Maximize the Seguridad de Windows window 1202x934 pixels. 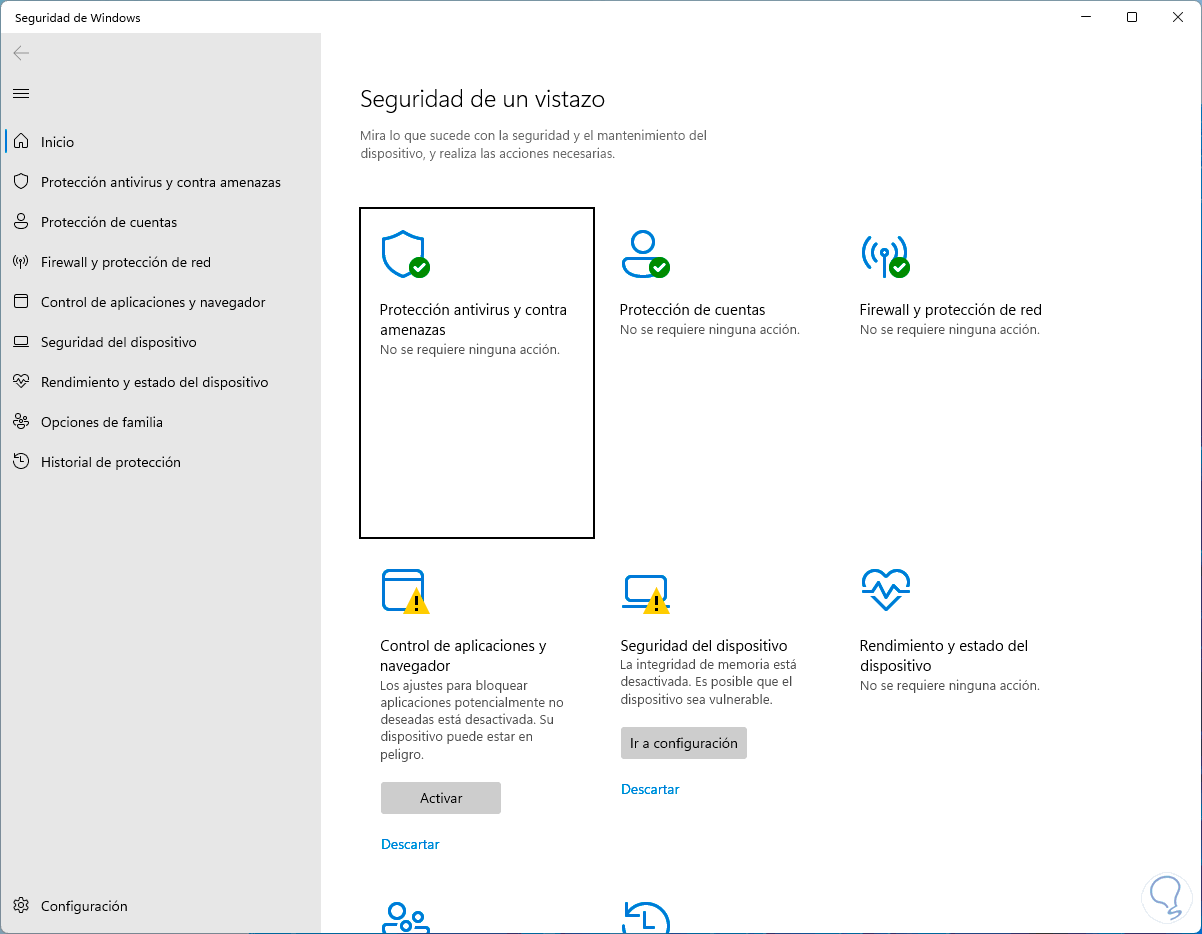[x=1132, y=17]
